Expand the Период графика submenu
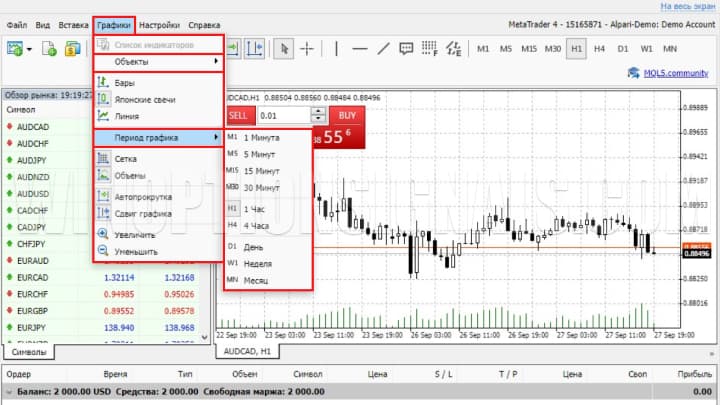The width and height of the screenshot is (720, 405). tap(157, 137)
